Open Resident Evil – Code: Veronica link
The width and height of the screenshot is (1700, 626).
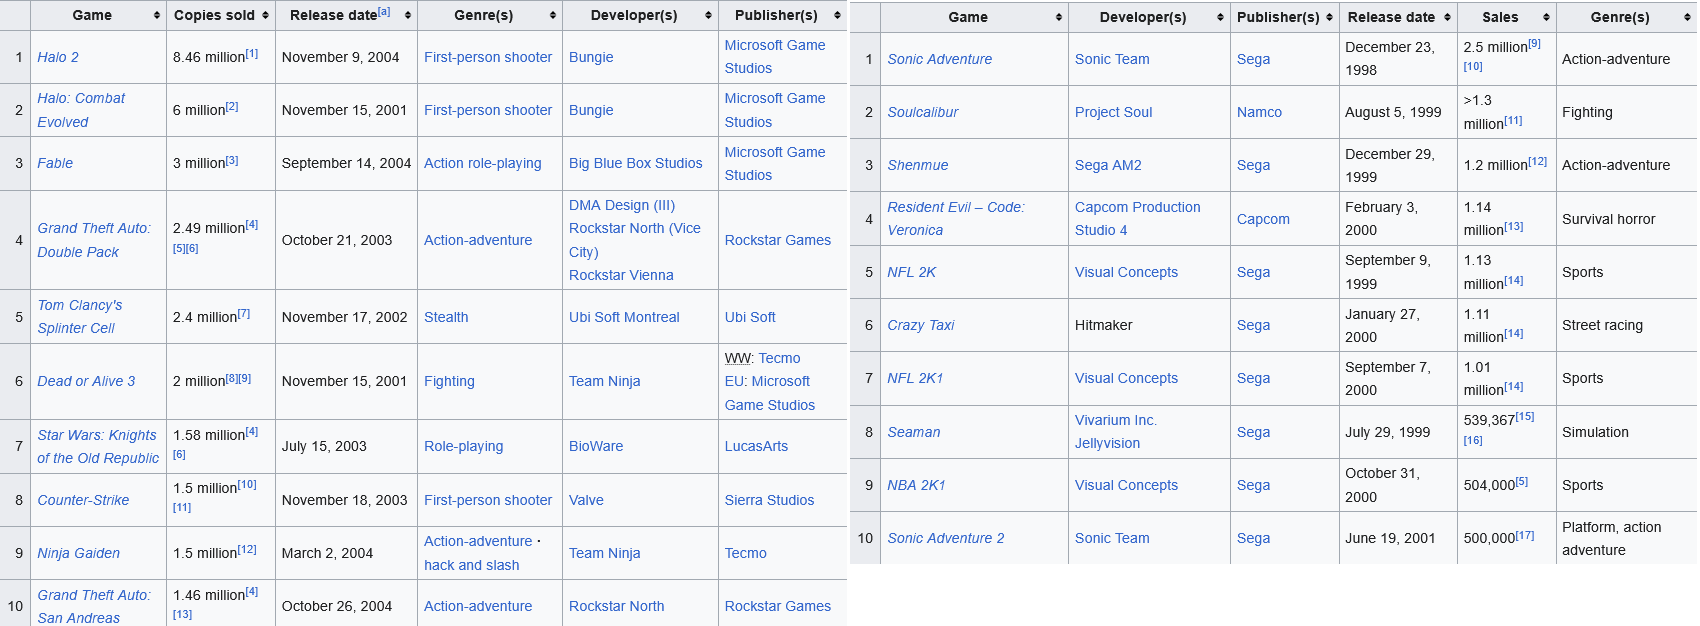[x=956, y=219]
